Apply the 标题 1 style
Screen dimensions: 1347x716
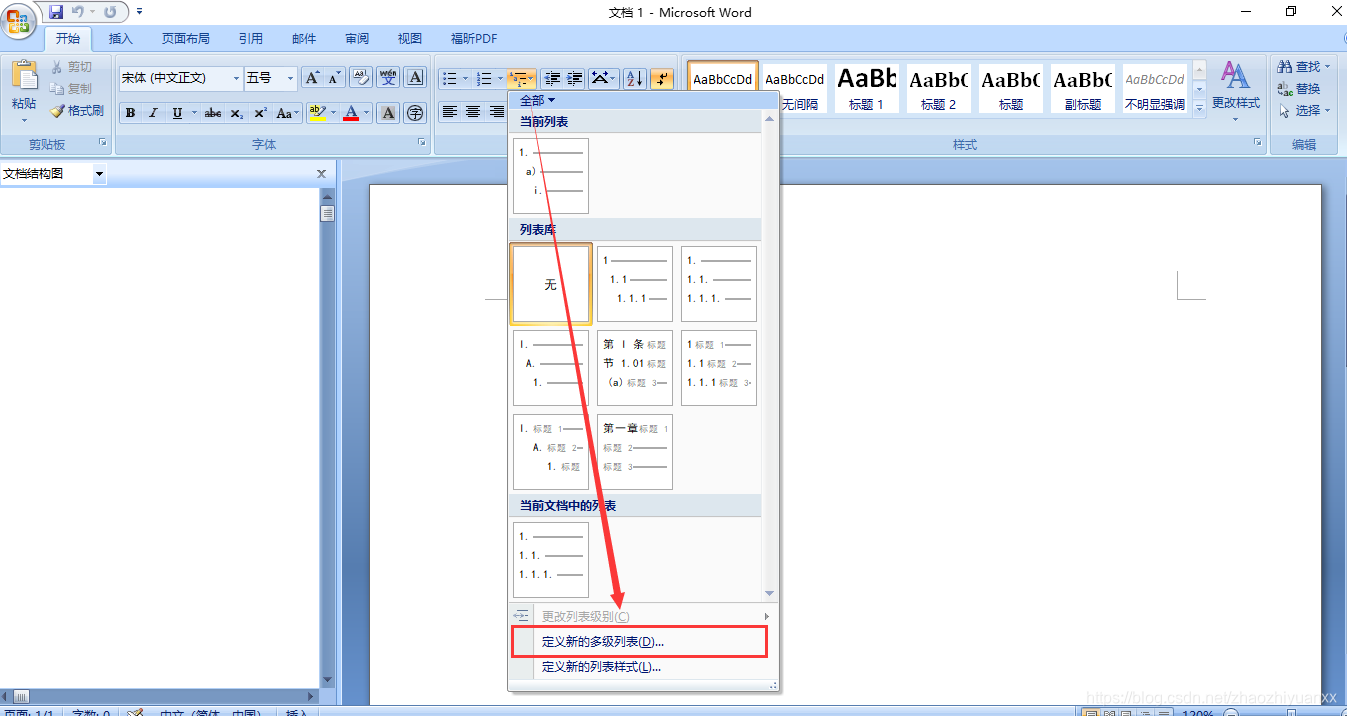[867, 88]
